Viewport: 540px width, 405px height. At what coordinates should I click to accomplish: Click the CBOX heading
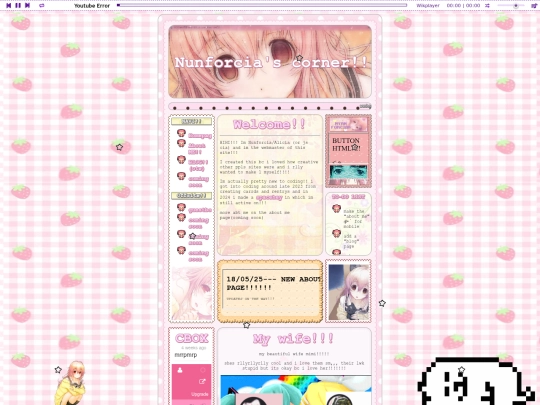pos(191,338)
